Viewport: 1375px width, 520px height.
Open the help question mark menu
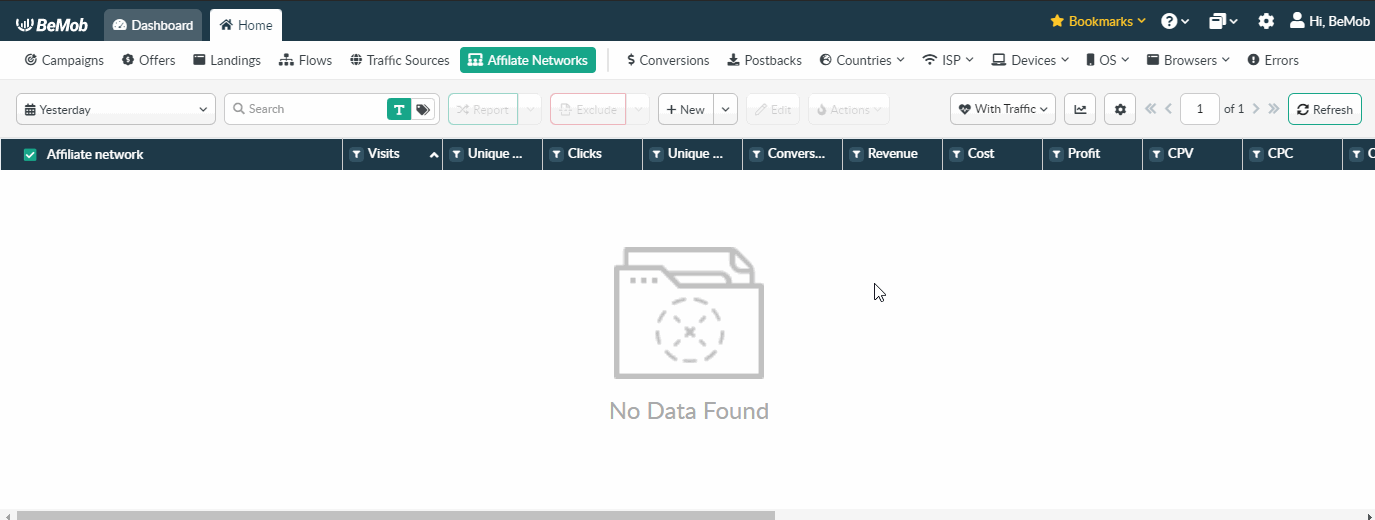pos(1174,21)
